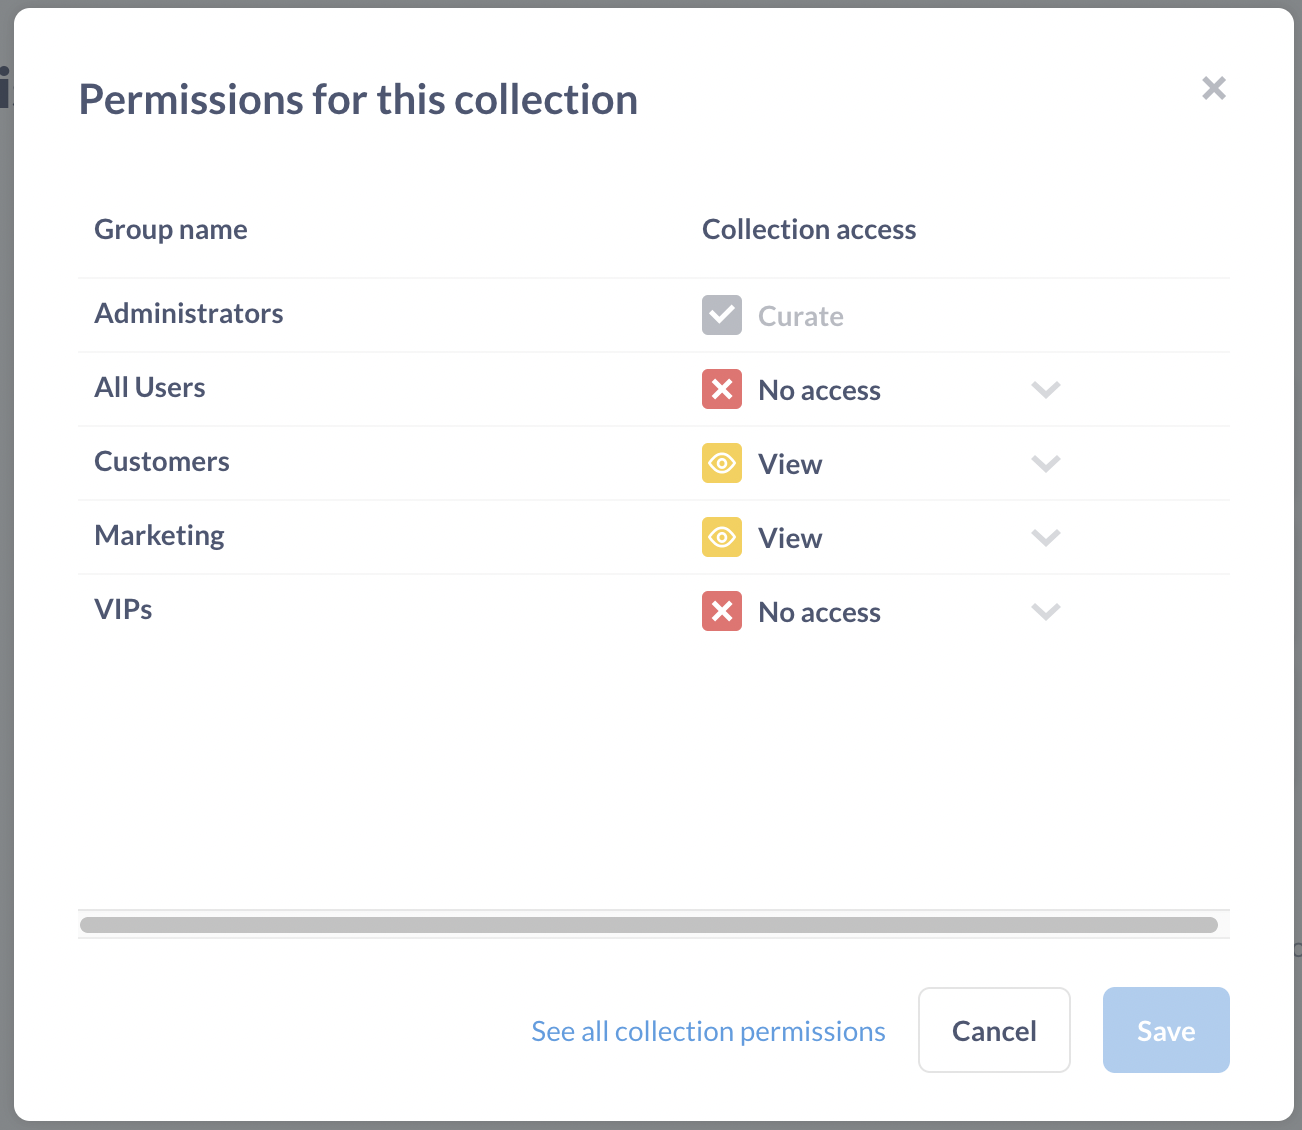Open the Collection access dropdown for Marketing
This screenshot has width=1302, height=1130.
tap(1045, 537)
